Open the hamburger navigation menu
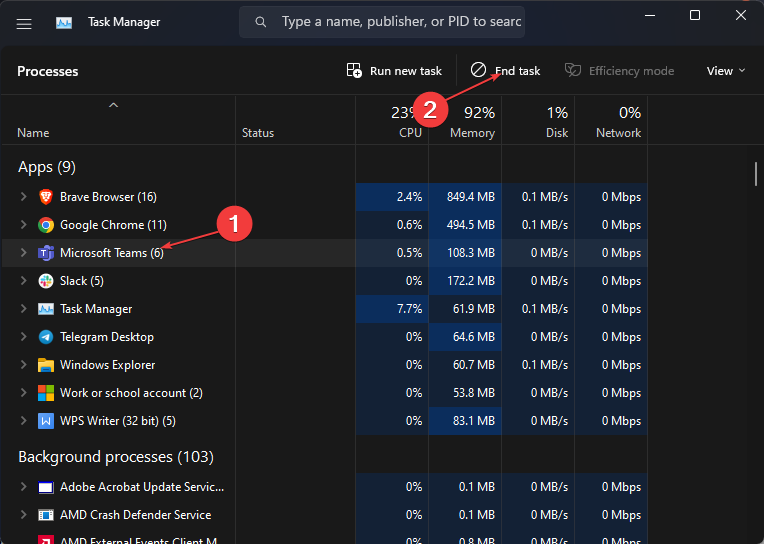Image resolution: width=764 pixels, height=544 pixels. tap(24, 23)
